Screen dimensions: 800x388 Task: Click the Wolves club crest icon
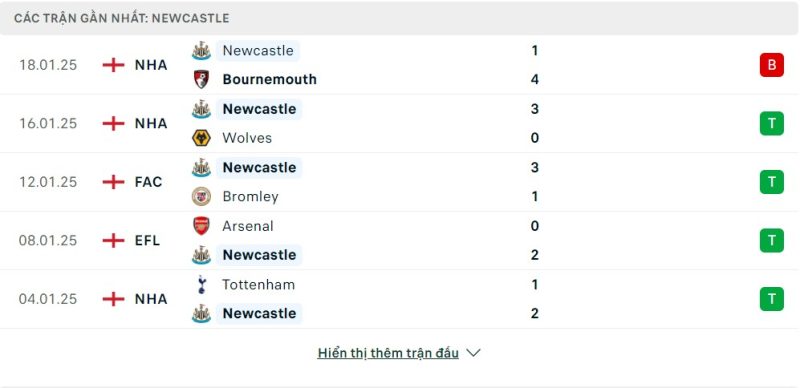[201, 138]
